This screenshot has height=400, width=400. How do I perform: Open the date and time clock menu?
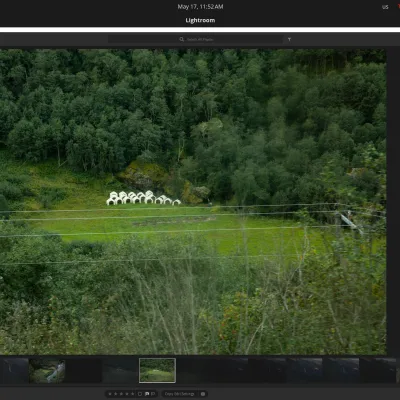pos(200,7)
